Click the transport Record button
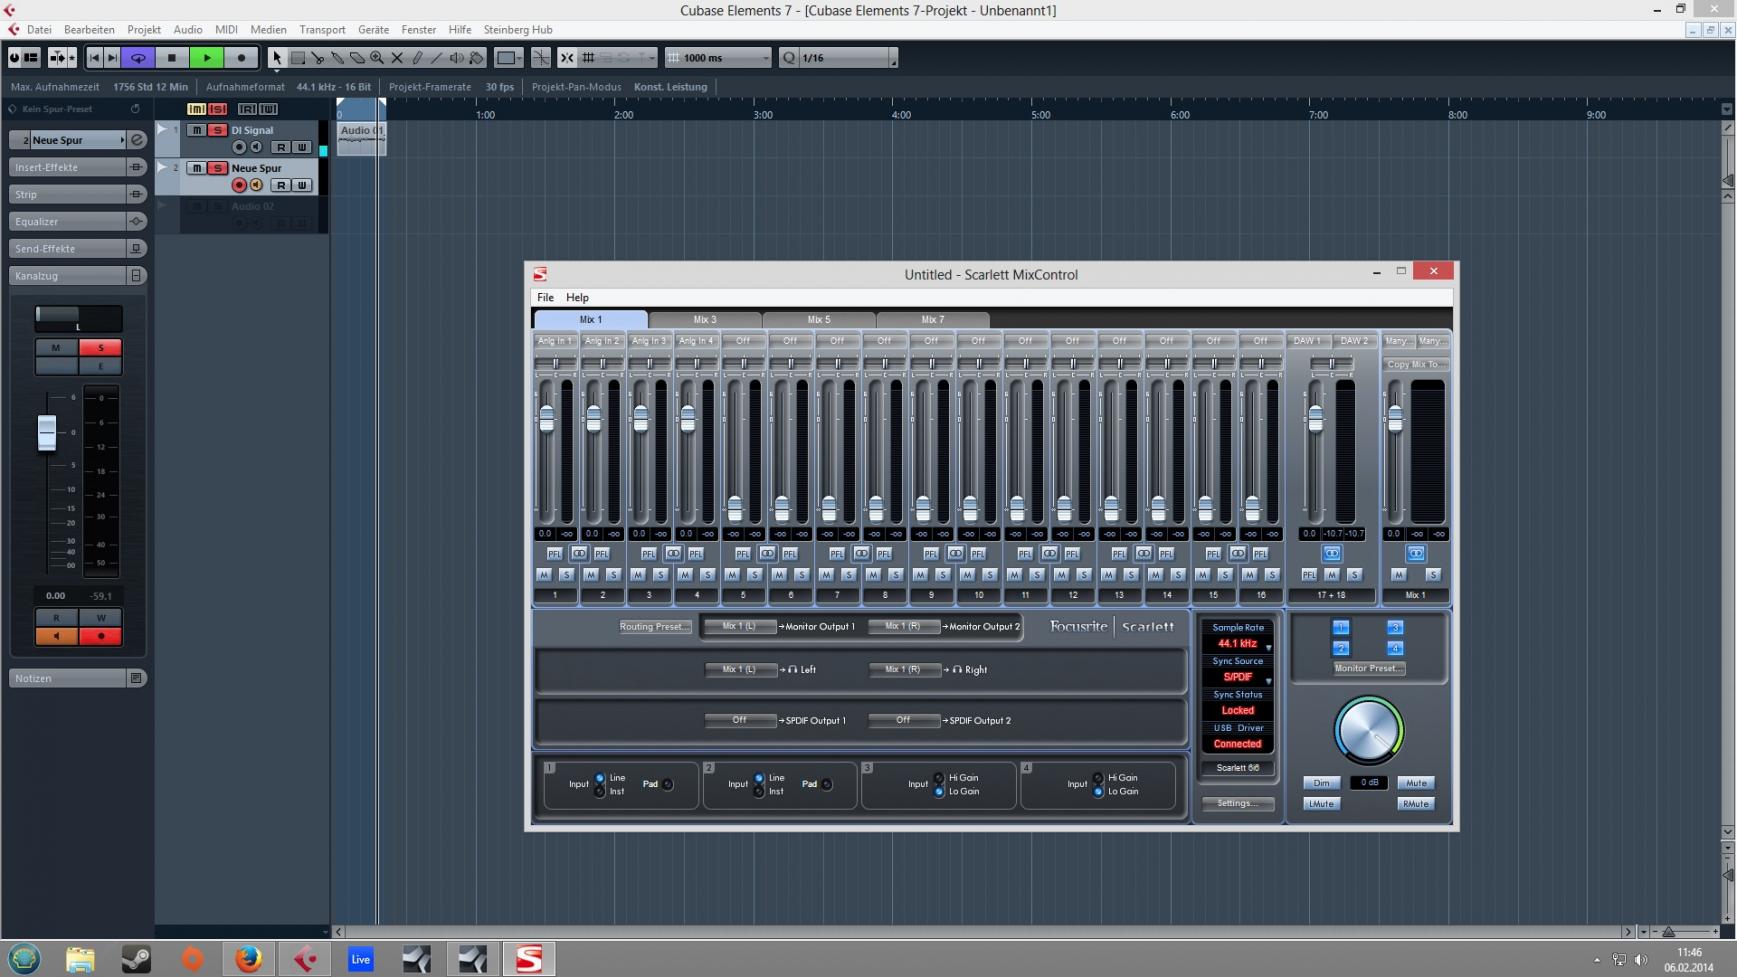 click(x=241, y=58)
